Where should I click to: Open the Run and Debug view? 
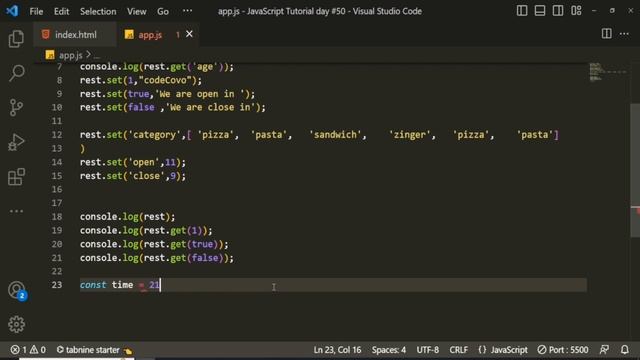click(16, 142)
